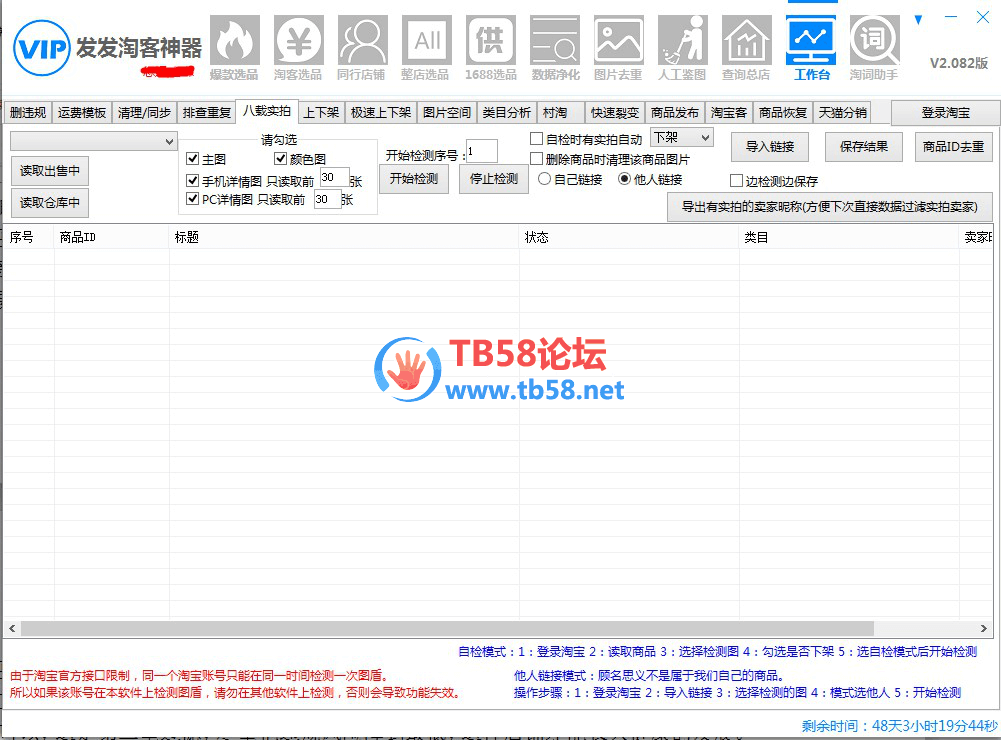Image resolution: width=1001 pixels, height=740 pixels.
Task: Switch to the 商品恢复 tab
Action: pos(783,113)
